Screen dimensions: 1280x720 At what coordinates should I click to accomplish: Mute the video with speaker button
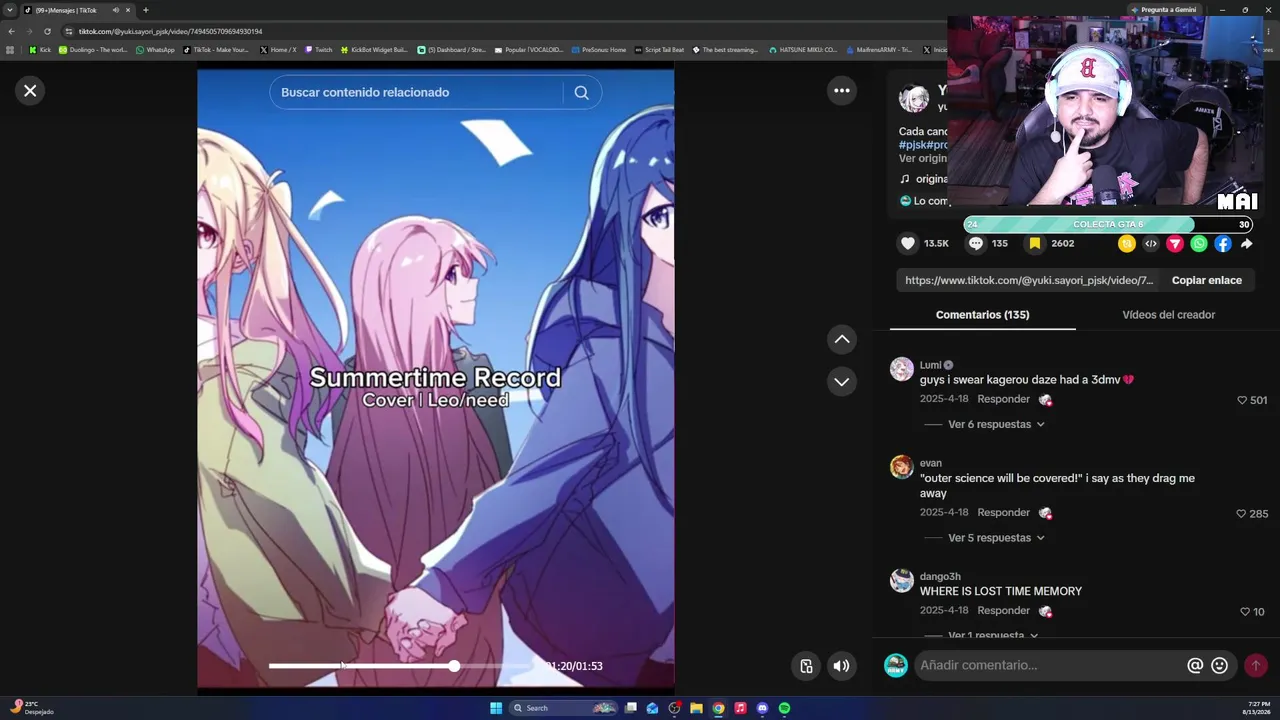tap(842, 666)
